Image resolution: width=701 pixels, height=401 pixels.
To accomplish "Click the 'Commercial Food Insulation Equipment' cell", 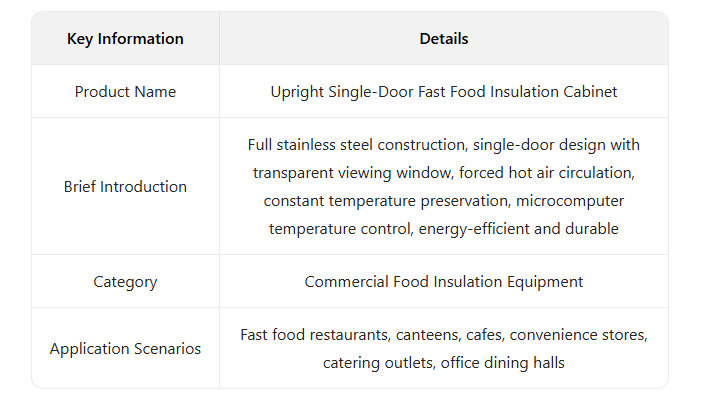I will (x=444, y=282).
